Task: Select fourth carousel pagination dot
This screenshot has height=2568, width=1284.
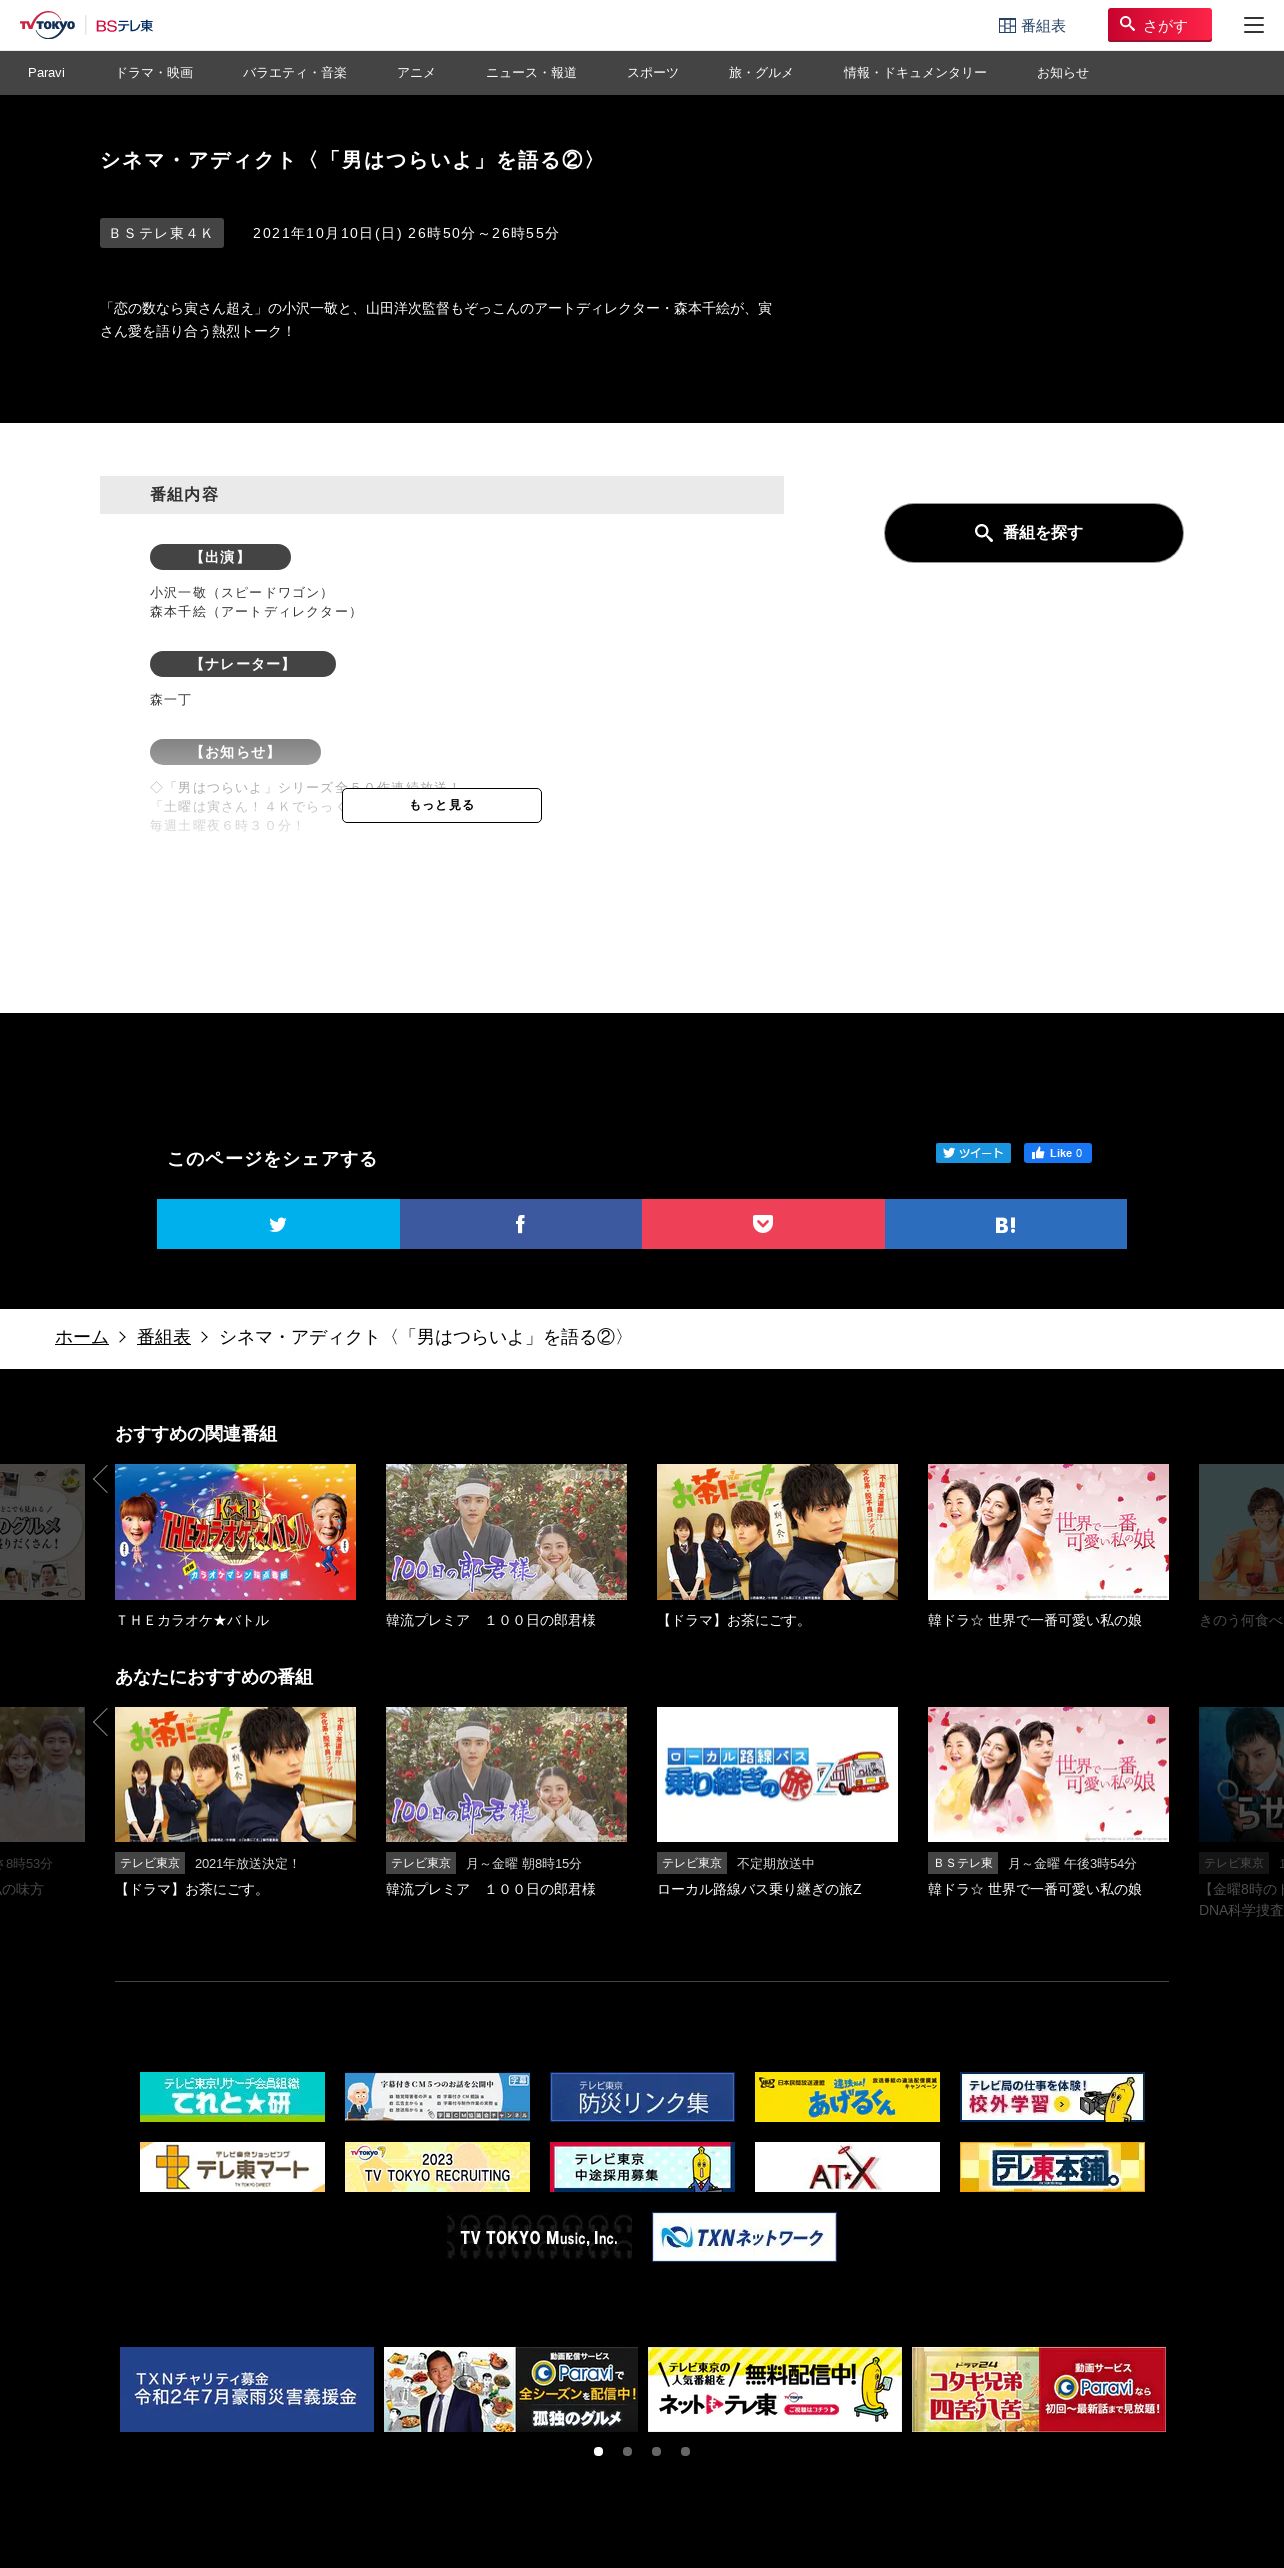Action: (x=685, y=2451)
